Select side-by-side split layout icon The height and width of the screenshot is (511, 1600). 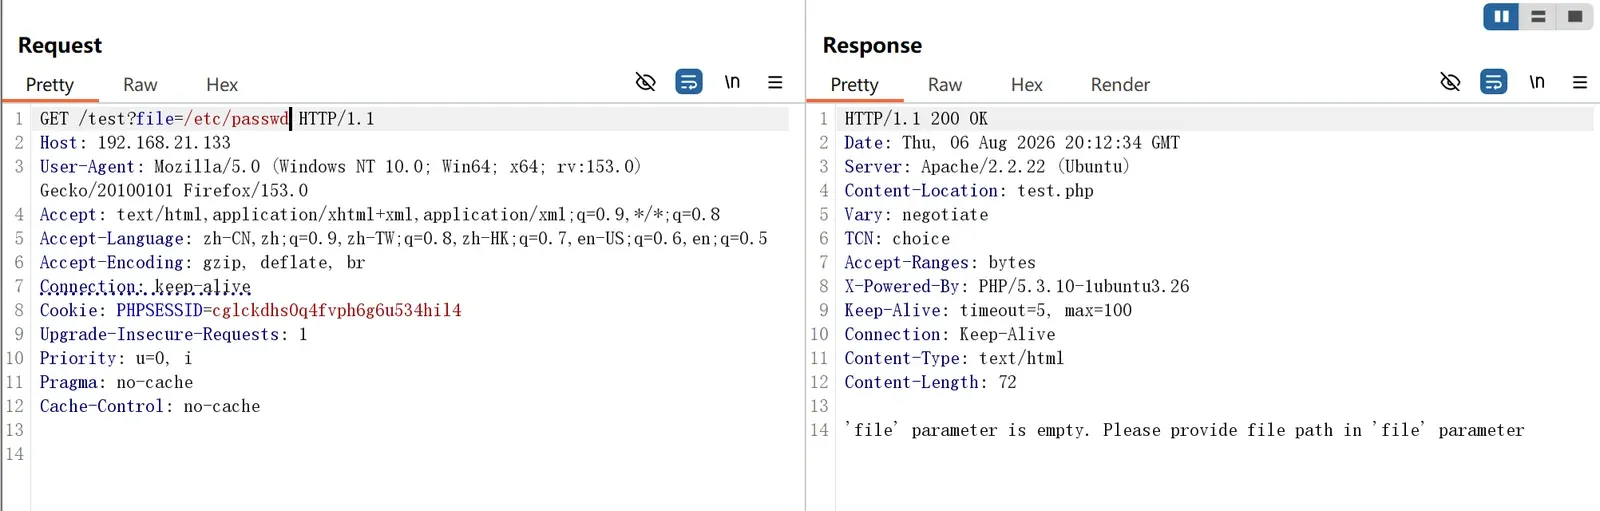[1501, 17]
